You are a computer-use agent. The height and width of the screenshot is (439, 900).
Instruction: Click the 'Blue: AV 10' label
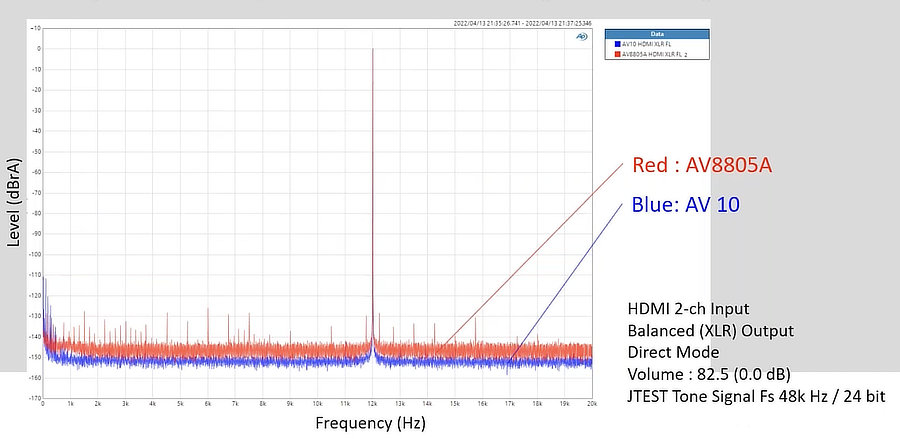pos(685,204)
